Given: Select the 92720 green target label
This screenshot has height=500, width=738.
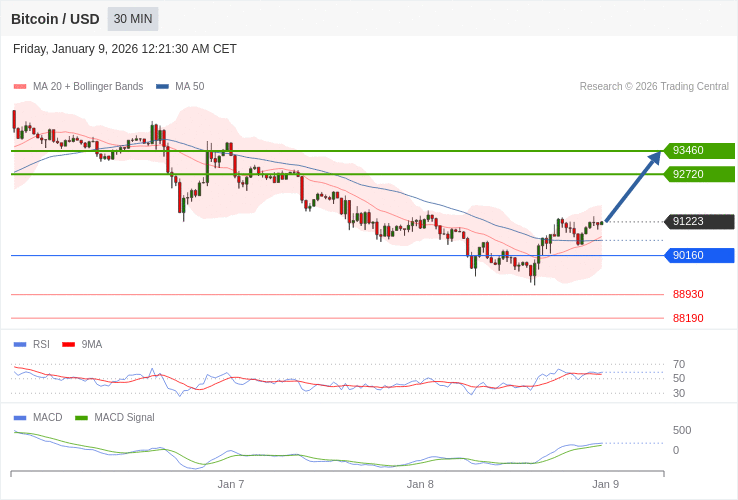Looking at the screenshot, I should (699, 174).
